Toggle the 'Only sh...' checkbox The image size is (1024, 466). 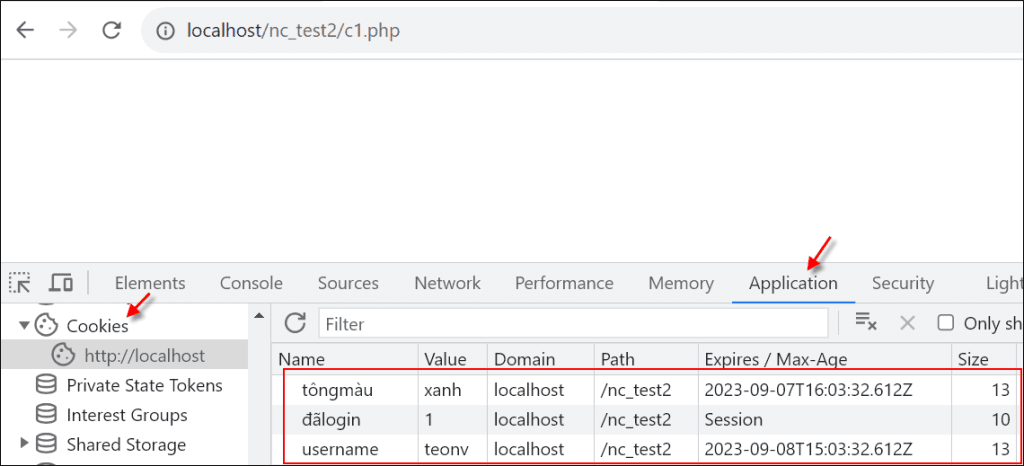point(946,322)
